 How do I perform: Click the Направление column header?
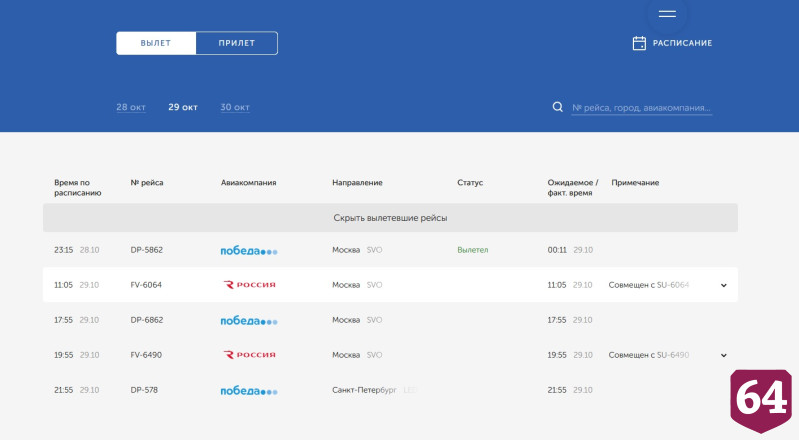click(357, 183)
